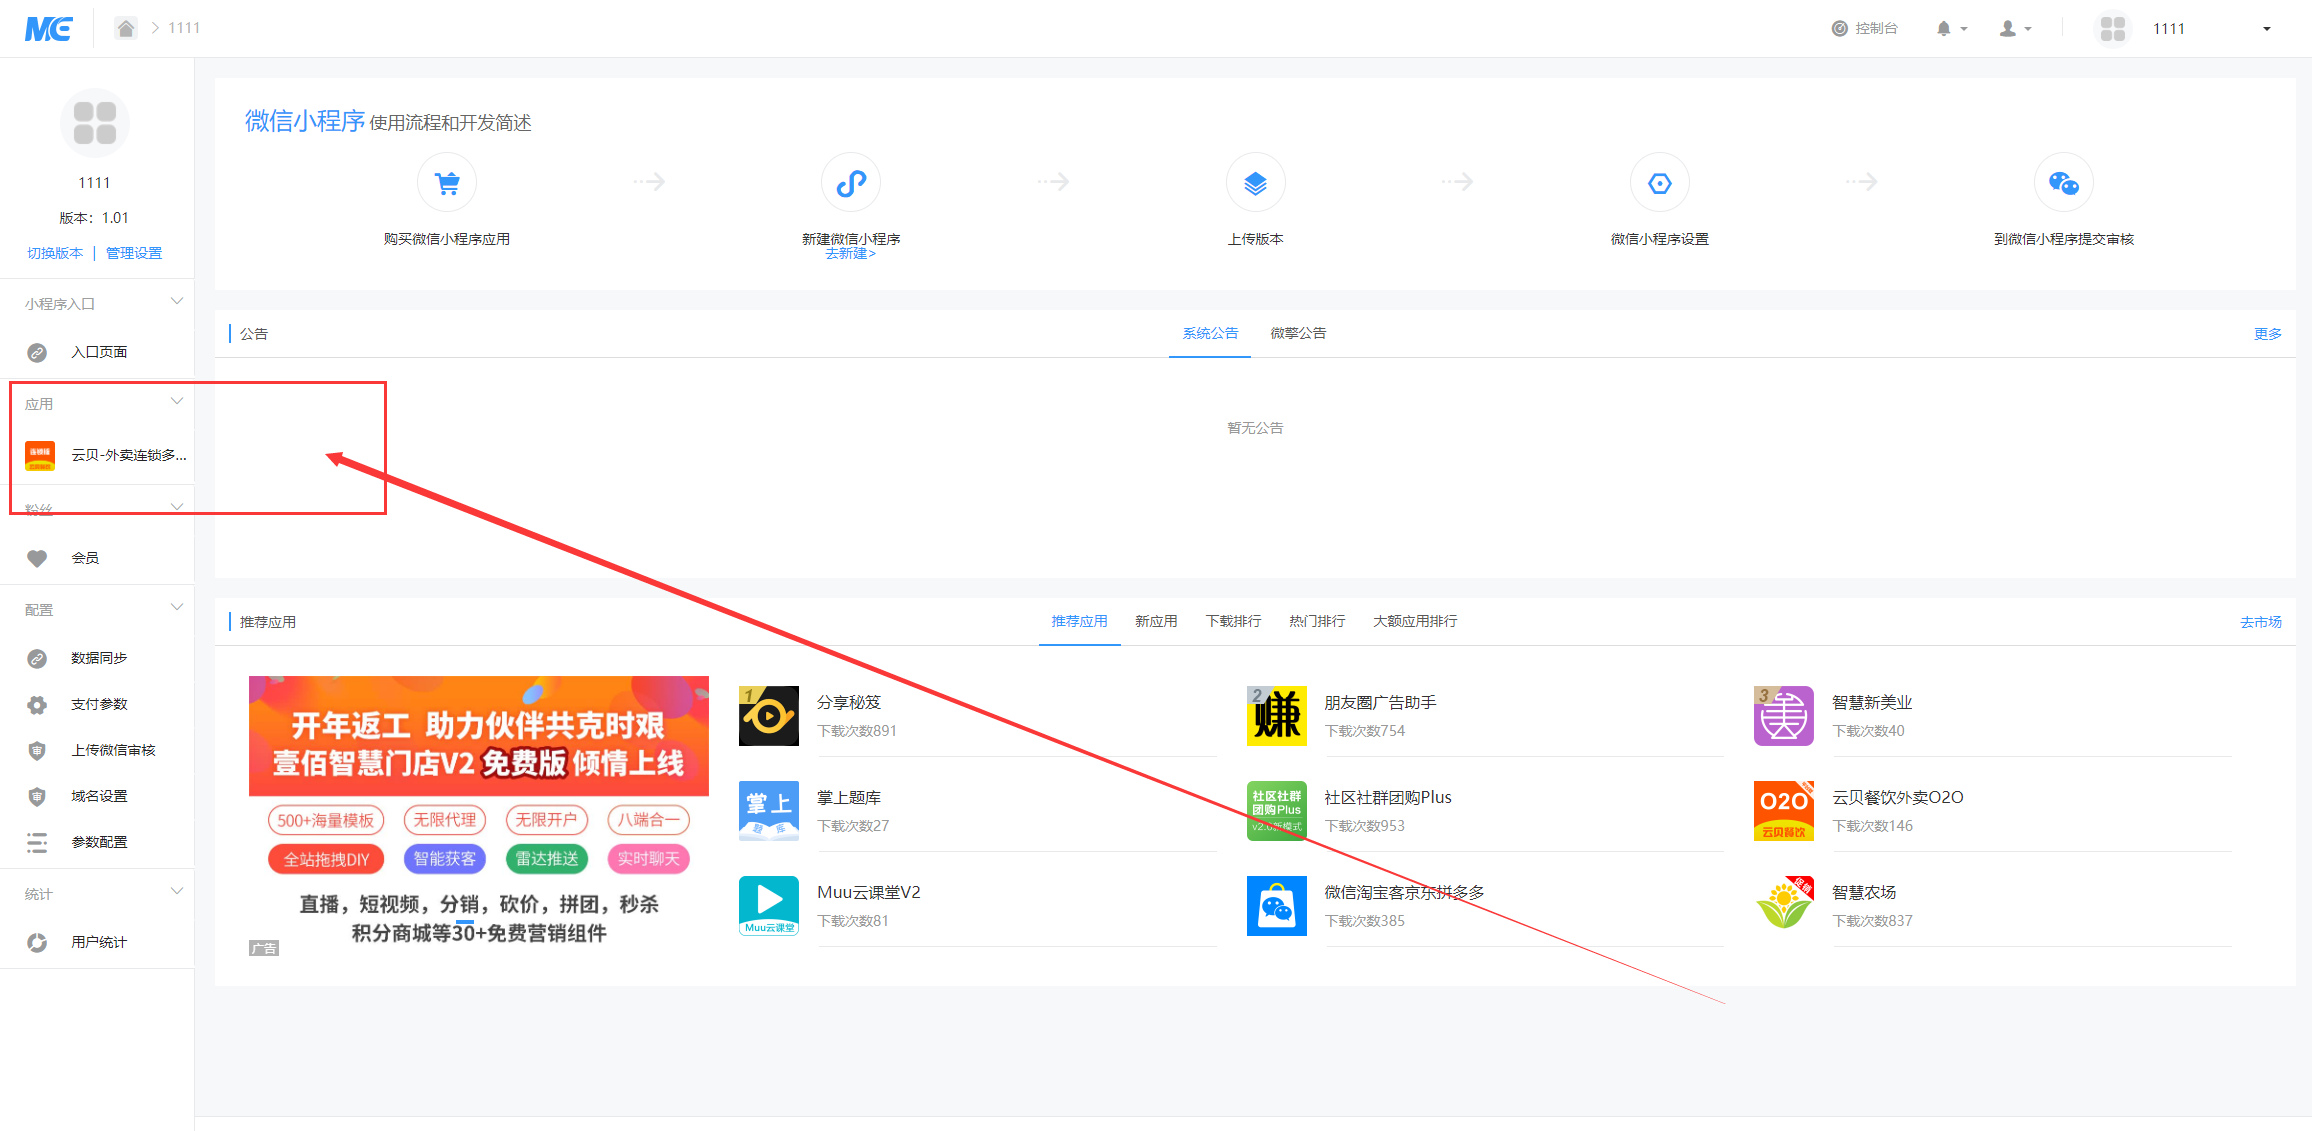Collapse the 小程序入口 section
2312x1131 pixels.
click(176, 302)
